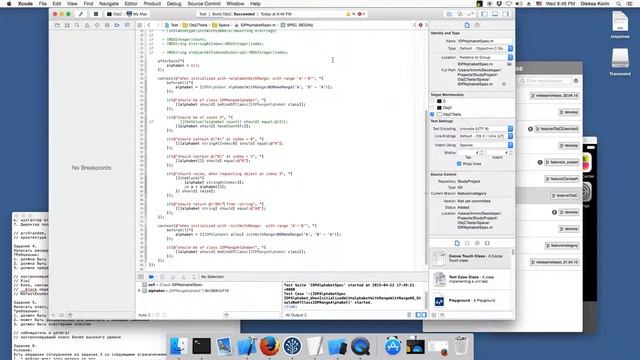Viewport: 640px width, 360px height.
Task: Click the Run (play) button in Xcode toolbar
Action: point(81,14)
